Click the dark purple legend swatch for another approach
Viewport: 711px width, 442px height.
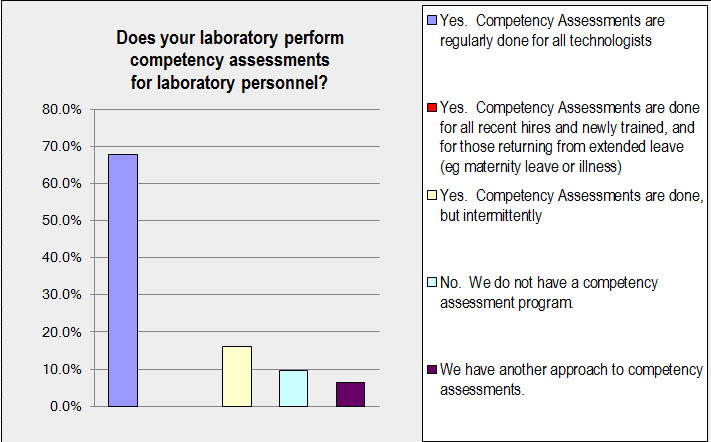(432, 369)
